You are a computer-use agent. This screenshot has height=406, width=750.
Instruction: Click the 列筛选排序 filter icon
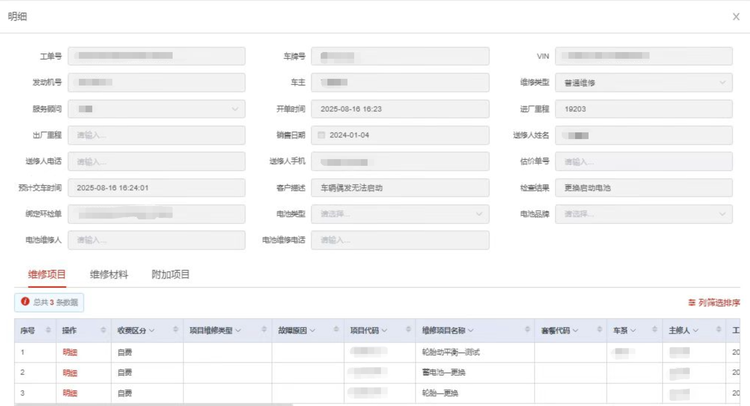coord(691,302)
